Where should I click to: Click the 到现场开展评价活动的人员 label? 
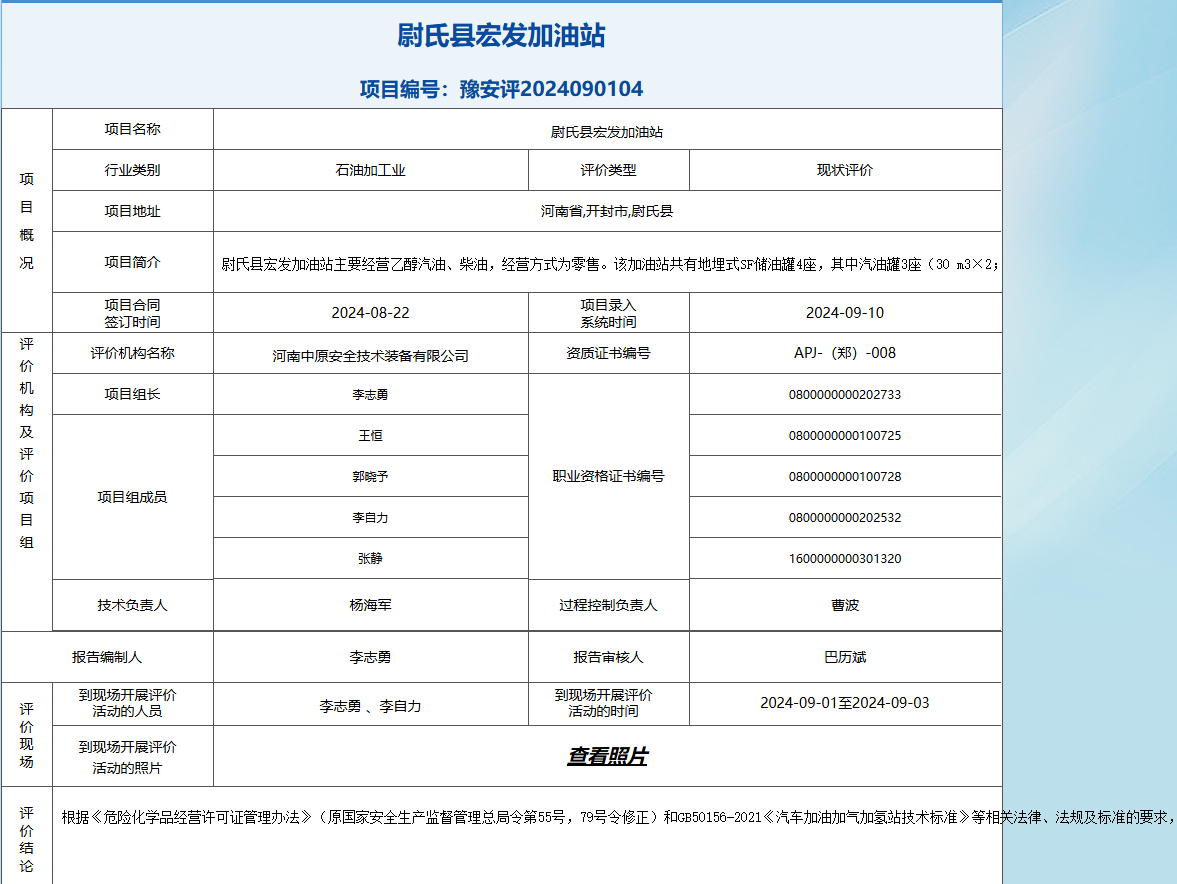pos(127,703)
